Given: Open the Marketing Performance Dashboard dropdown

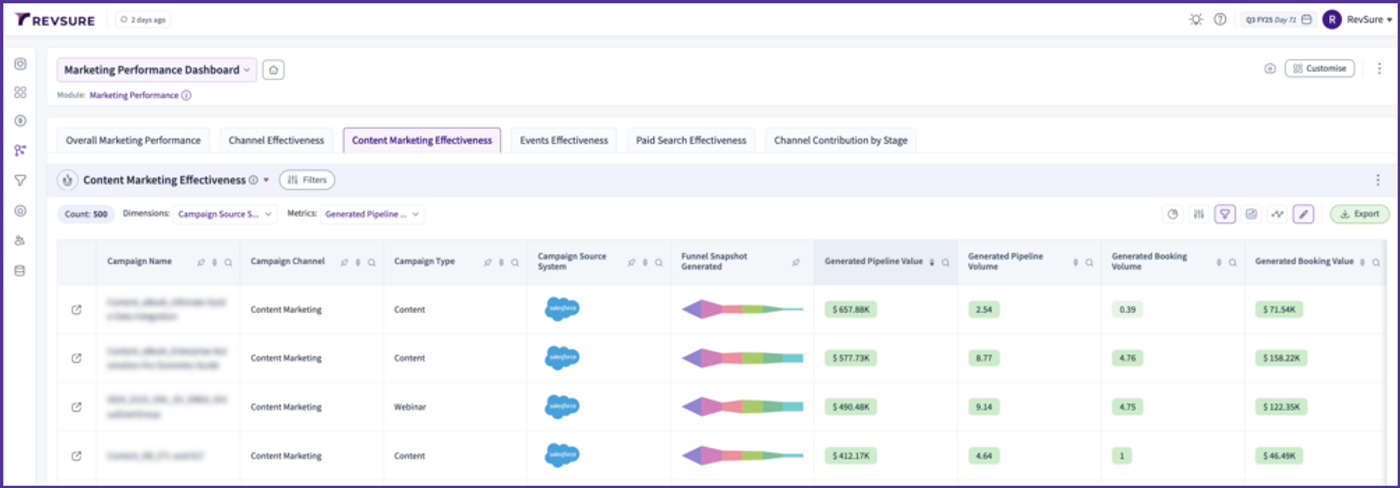Looking at the screenshot, I should click(157, 70).
